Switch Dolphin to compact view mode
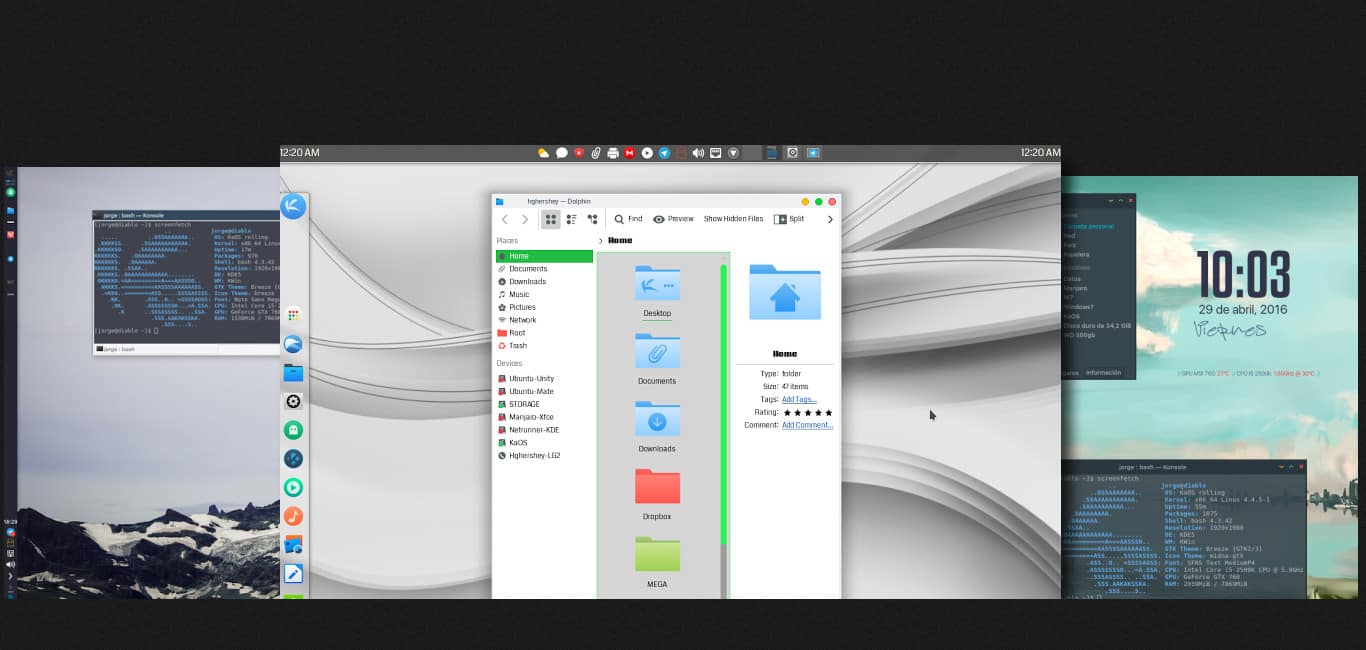 pyautogui.click(x=571, y=219)
